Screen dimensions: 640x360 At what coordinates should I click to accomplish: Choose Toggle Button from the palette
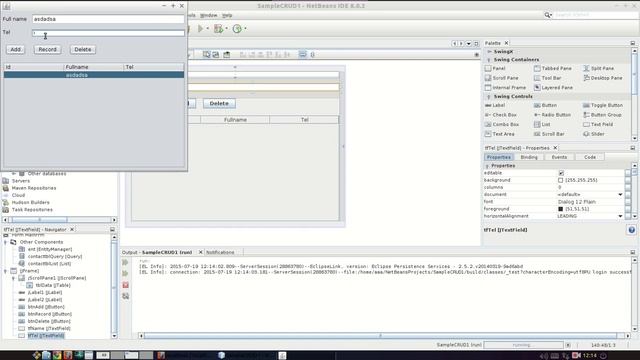tap(602, 105)
